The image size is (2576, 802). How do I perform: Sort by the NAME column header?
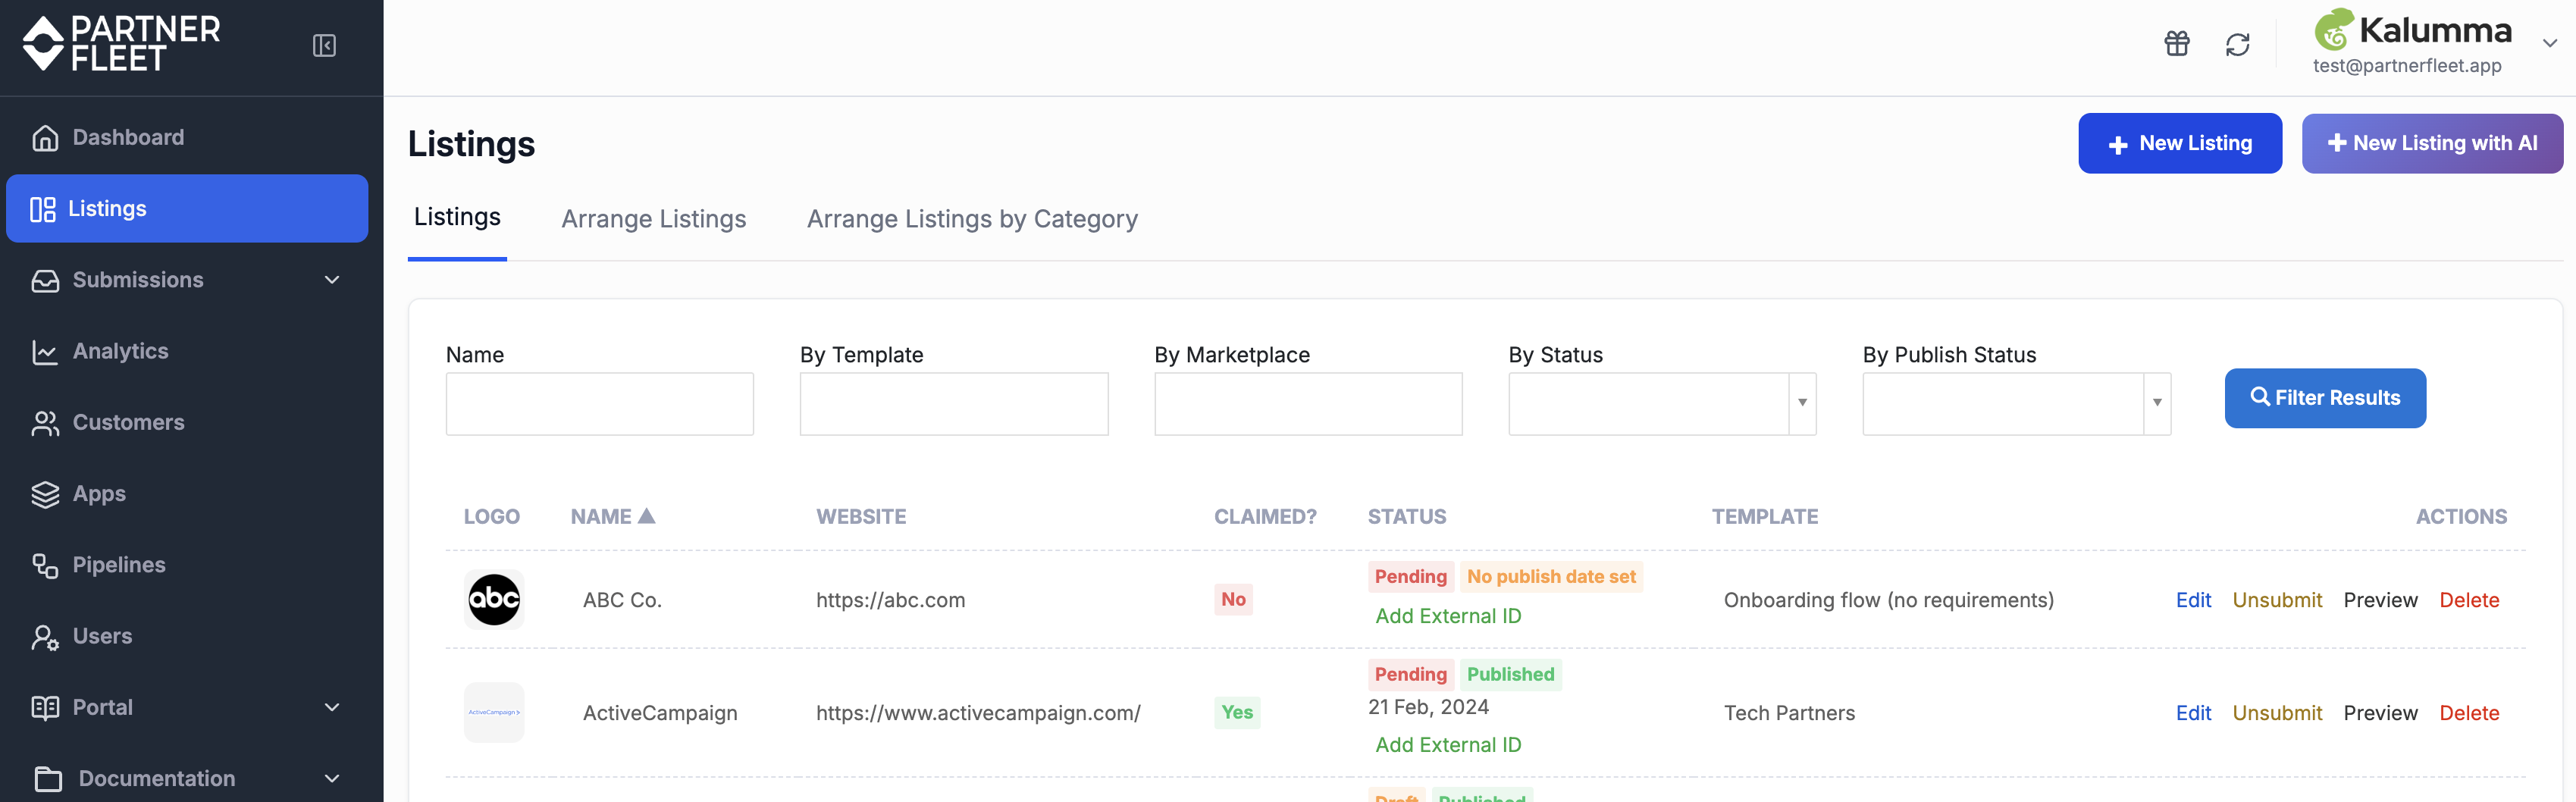pyautogui.click(x=612, y=517)
